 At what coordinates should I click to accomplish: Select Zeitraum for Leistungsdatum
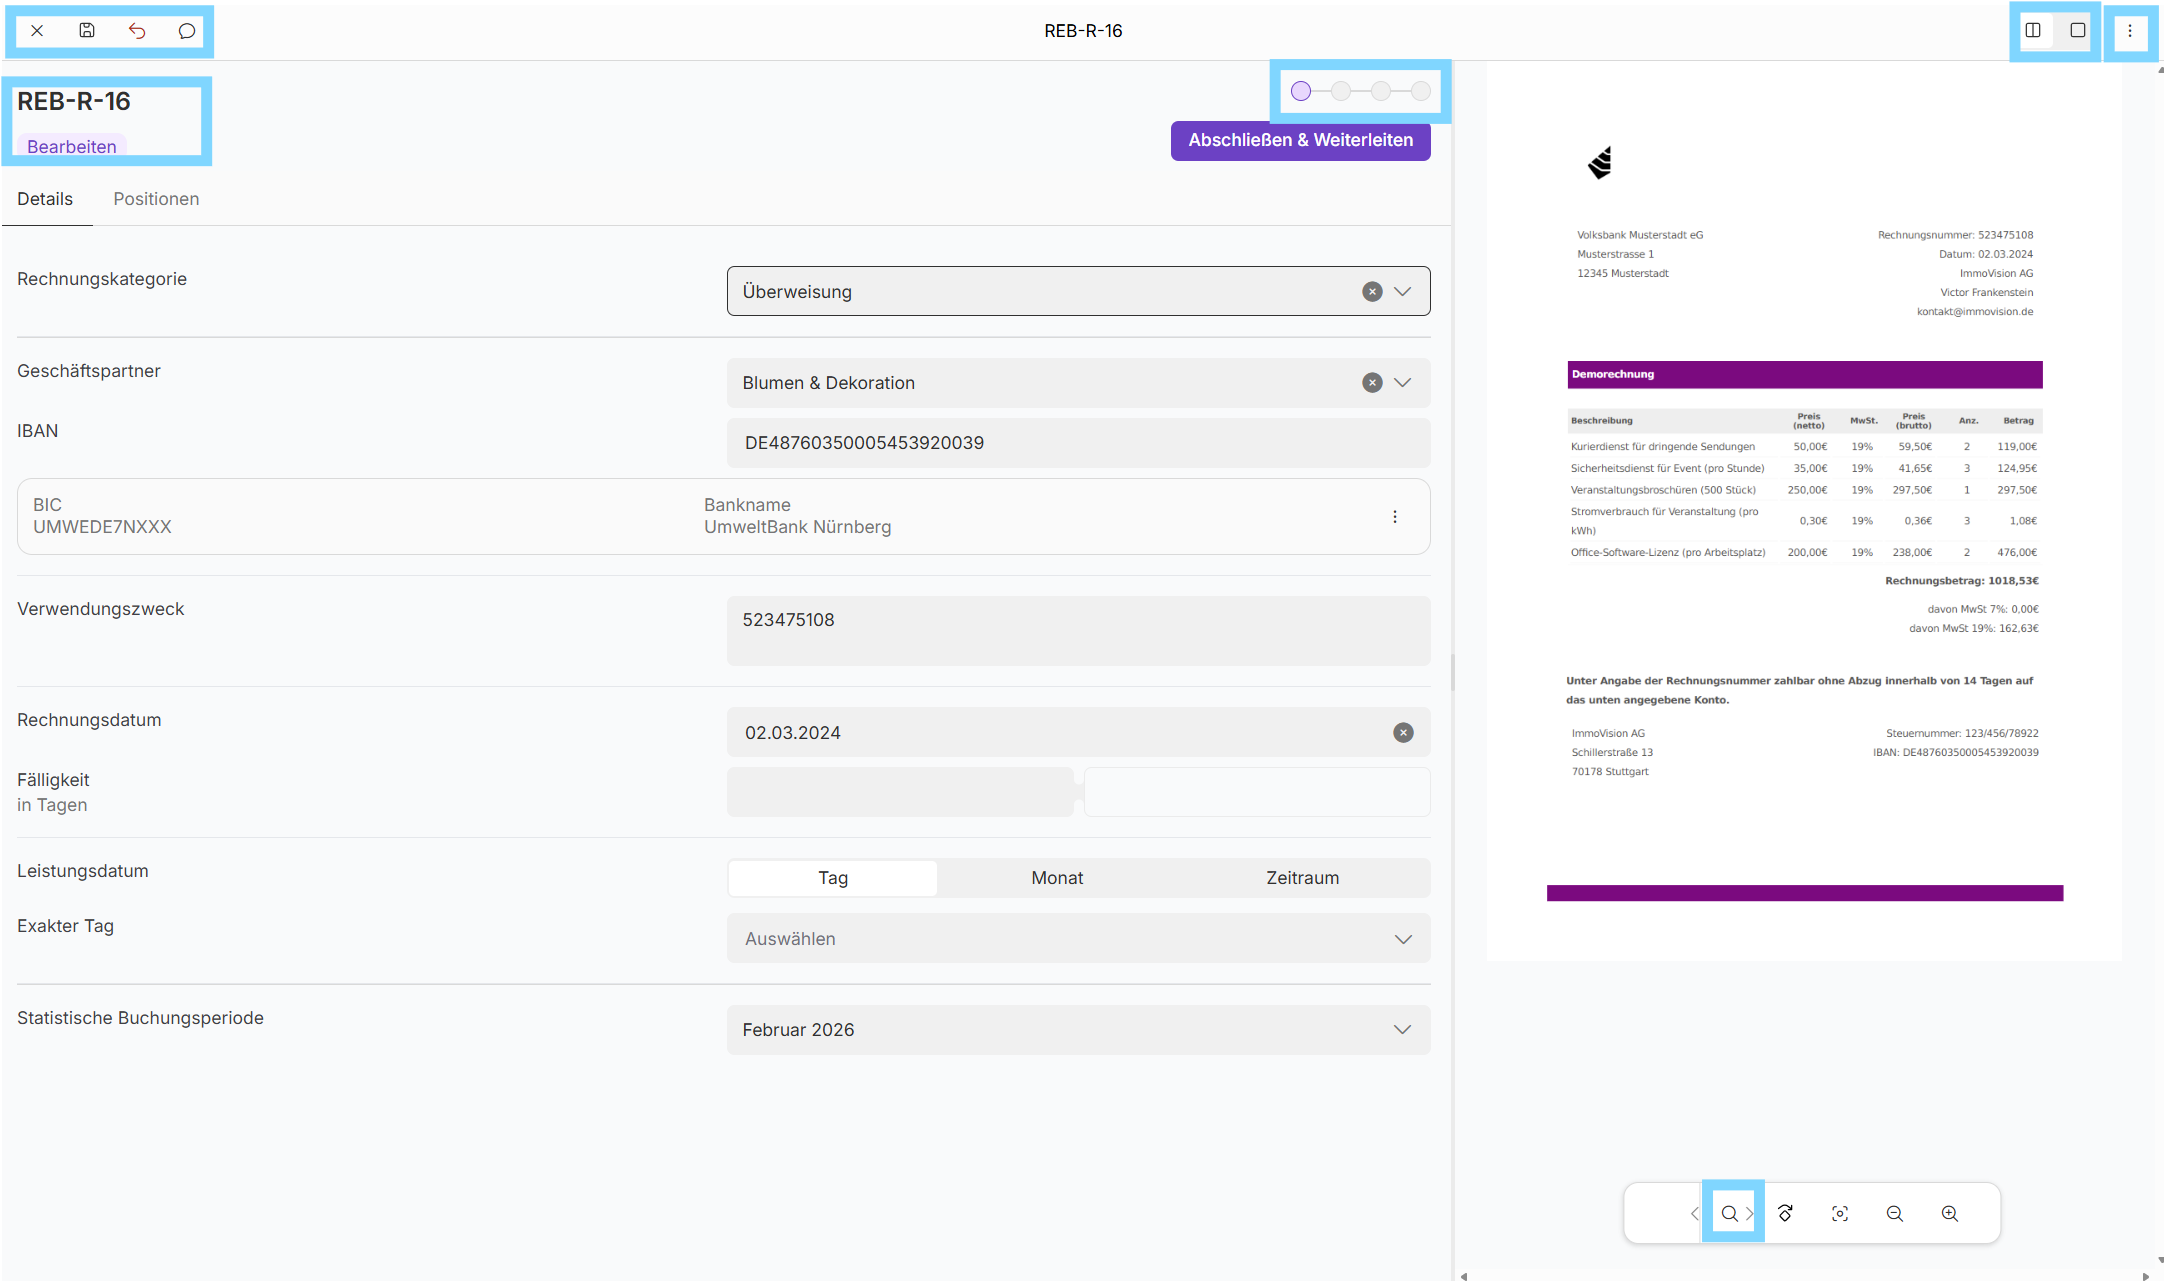1302,878
